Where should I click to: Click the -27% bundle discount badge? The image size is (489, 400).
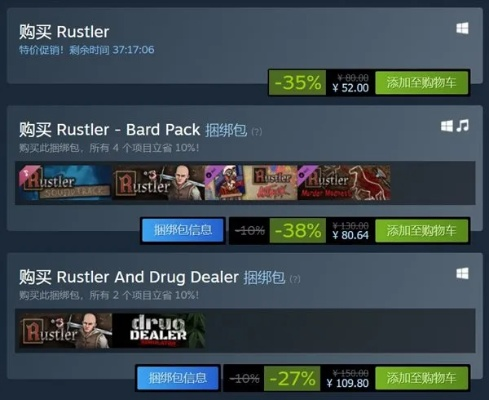(x=292, y=378)
